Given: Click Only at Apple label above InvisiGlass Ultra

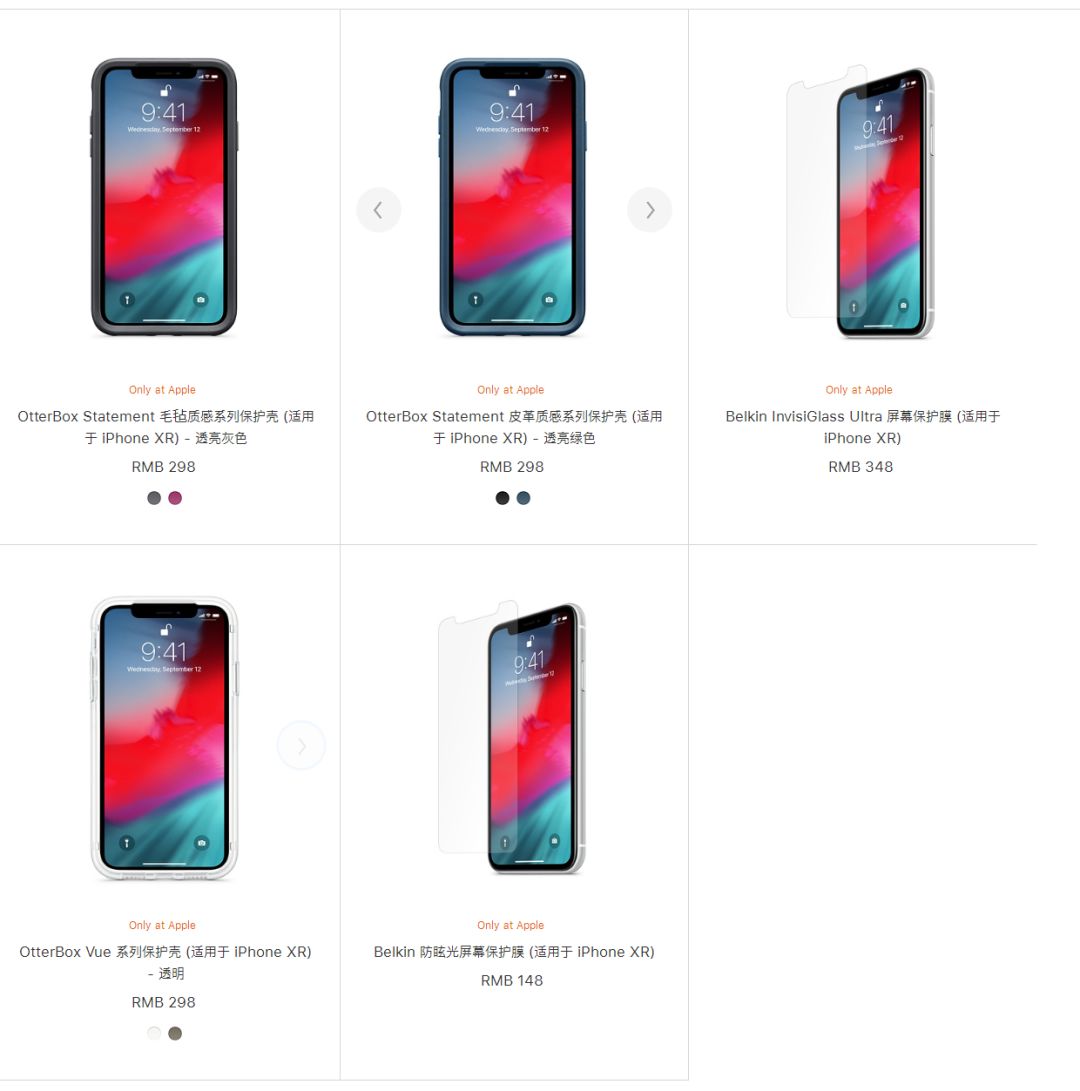Looking at the screenshot, I should 859,390.
